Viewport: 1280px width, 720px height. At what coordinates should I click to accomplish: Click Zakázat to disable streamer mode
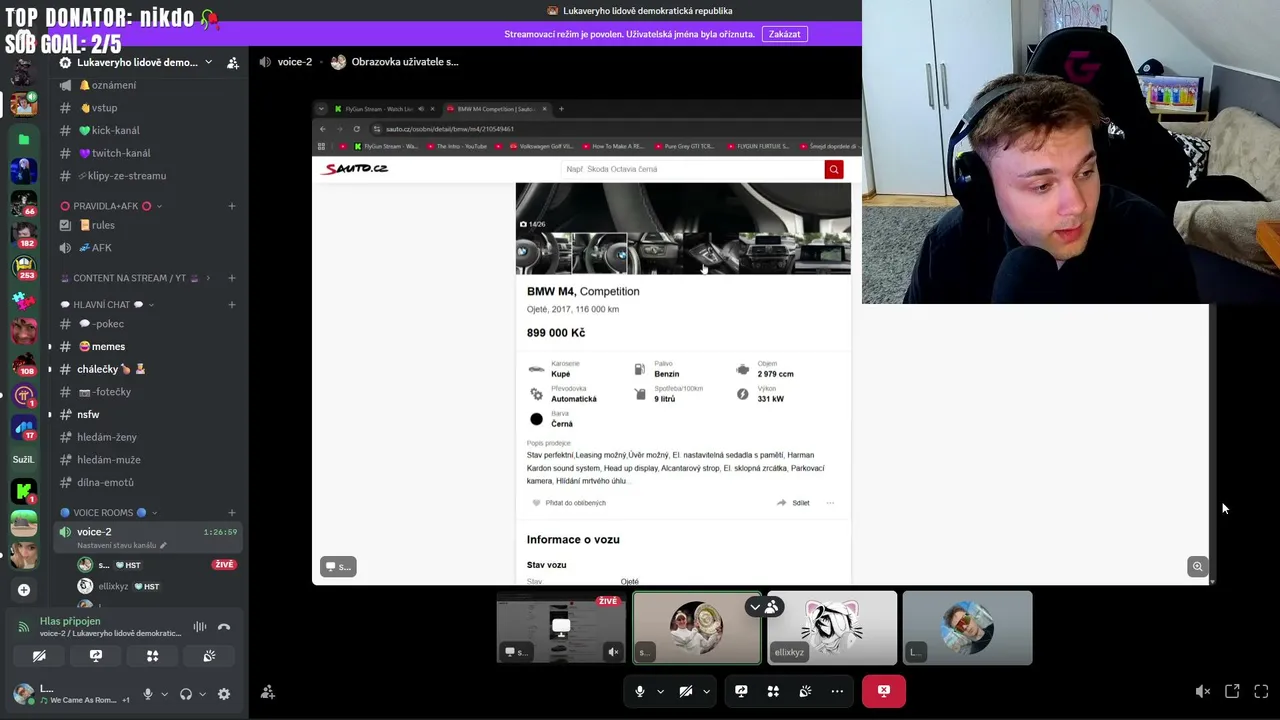click(784, 34)
